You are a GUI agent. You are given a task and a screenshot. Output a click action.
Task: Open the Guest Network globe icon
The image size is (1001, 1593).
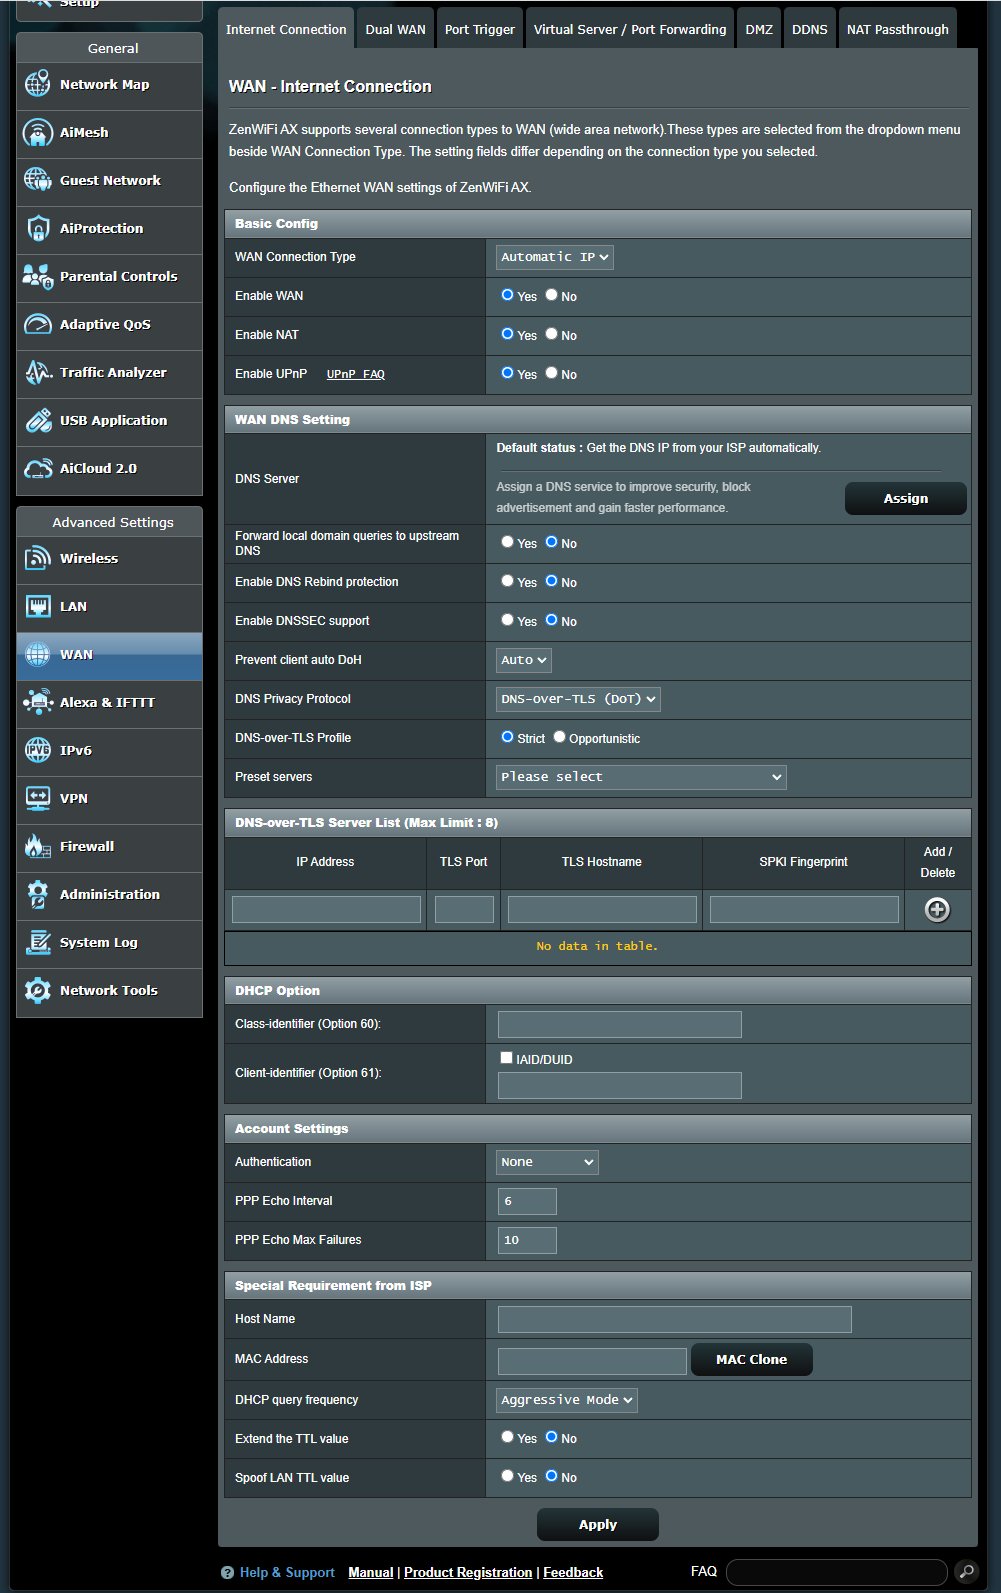click(38, 181)
